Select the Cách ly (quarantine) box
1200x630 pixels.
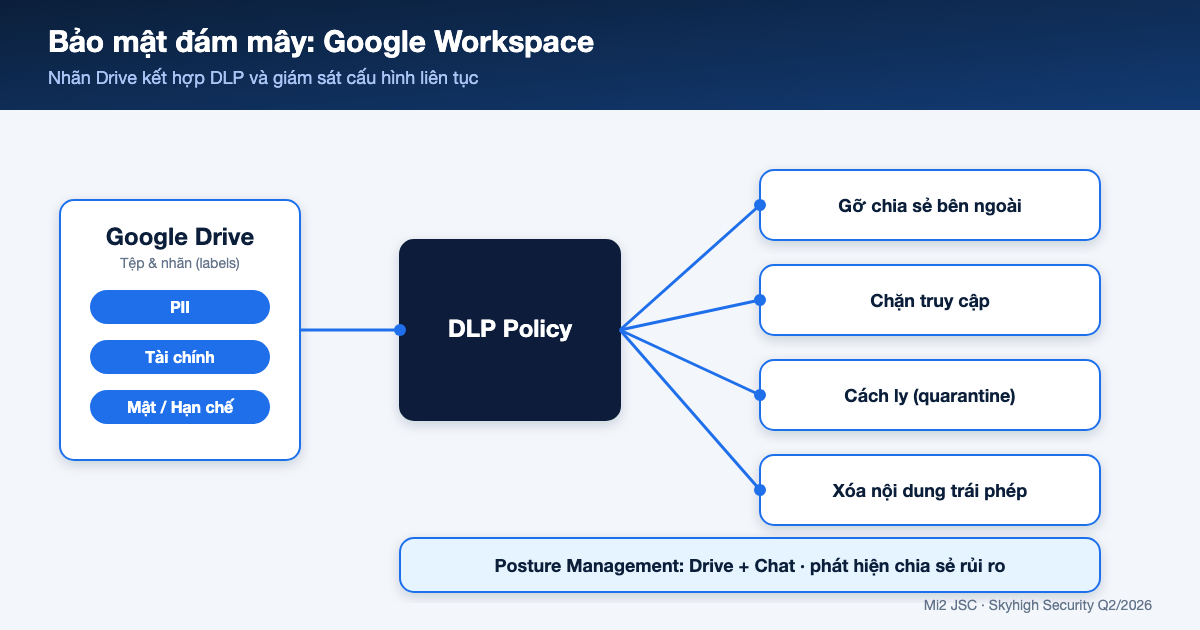coord(930,395)
